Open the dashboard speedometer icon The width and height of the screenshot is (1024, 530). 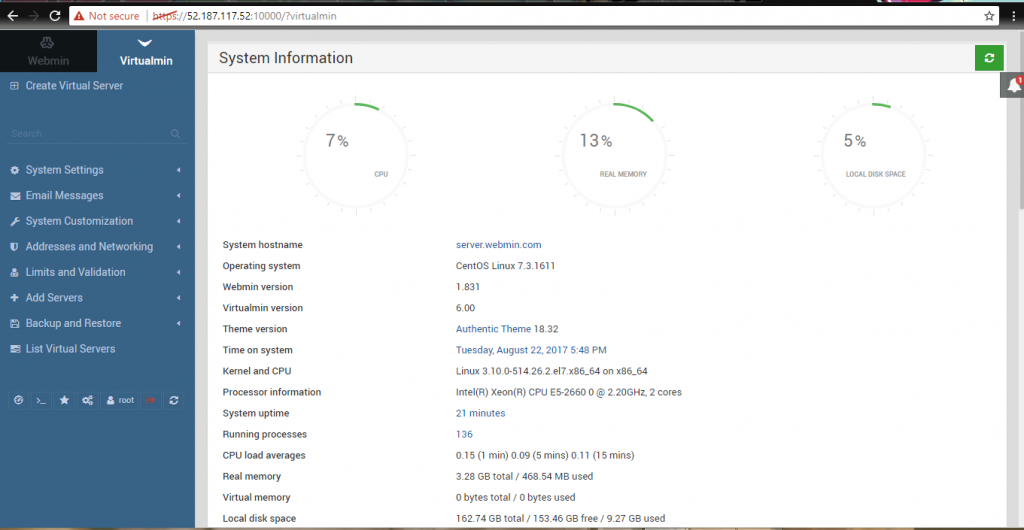pyautogui.click(x=18, y=400)
